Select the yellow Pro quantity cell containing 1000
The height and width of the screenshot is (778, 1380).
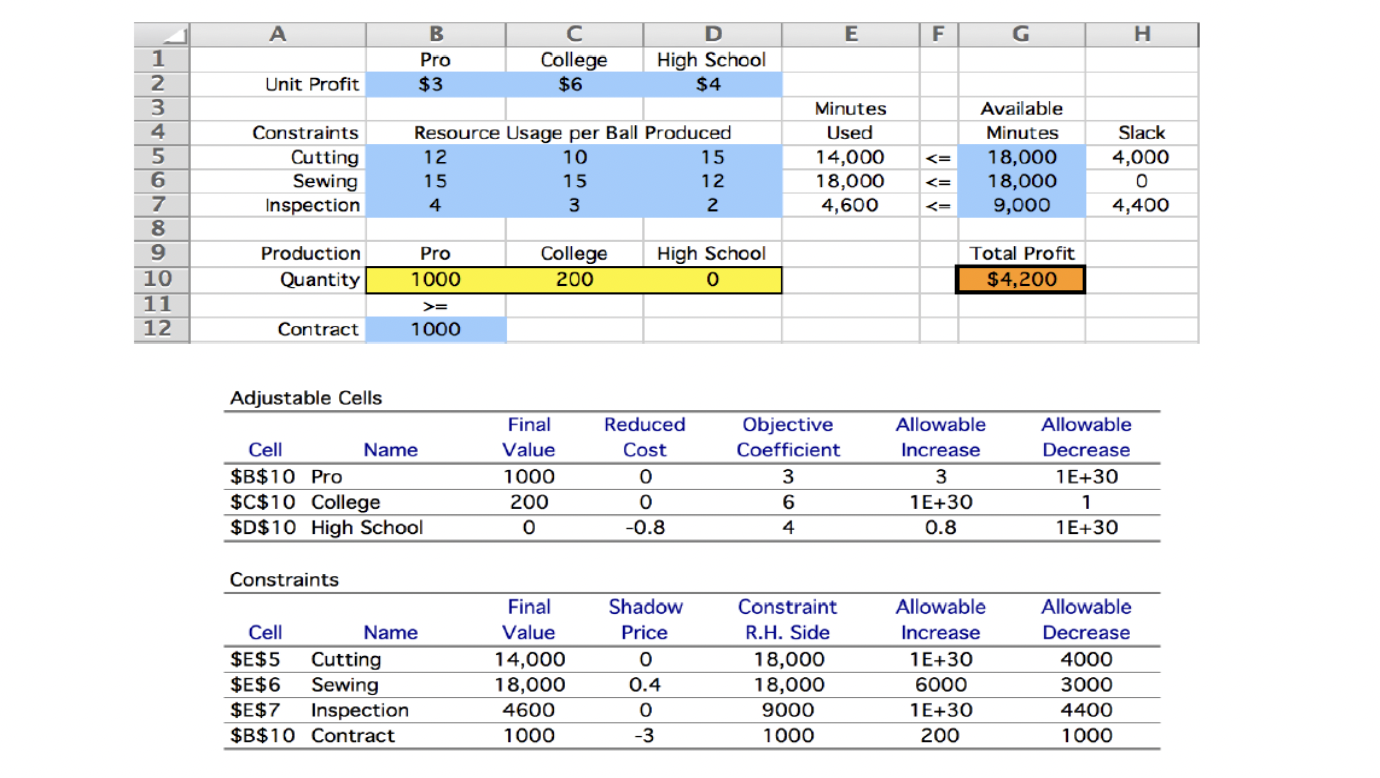pyautogui.click(x=436, y=279)
